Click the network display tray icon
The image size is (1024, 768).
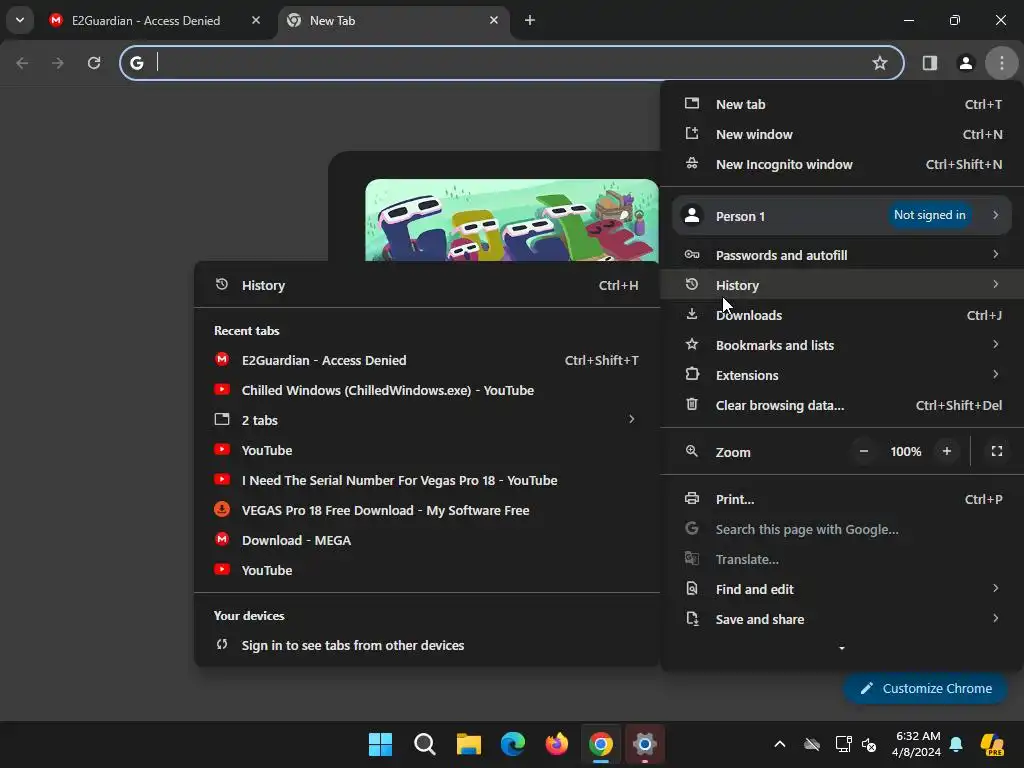click(x=843, y=744)
